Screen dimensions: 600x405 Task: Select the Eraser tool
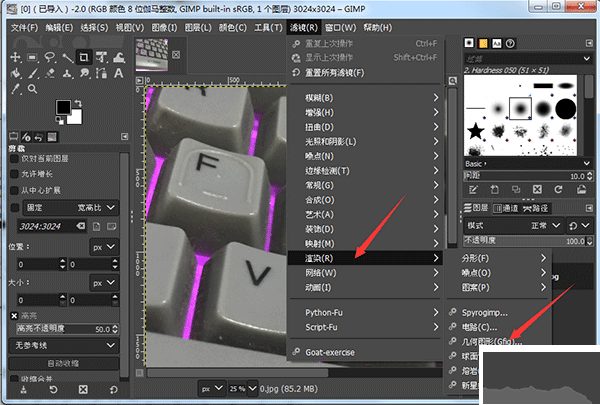(50, 73)
